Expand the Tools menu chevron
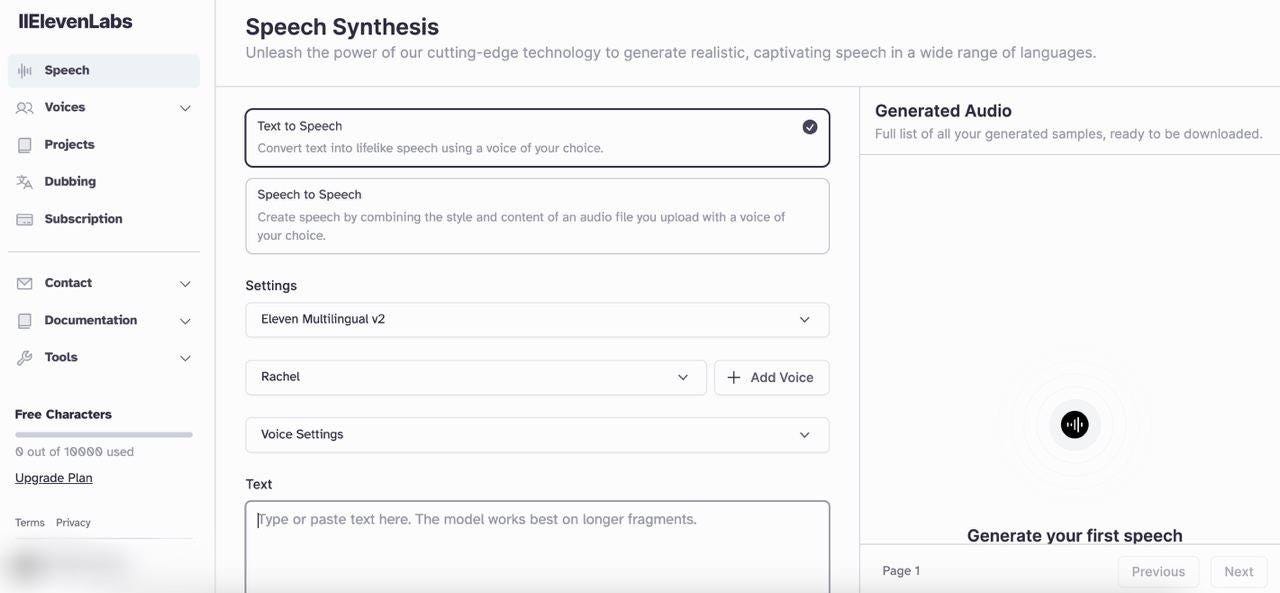This screenshot has height=593, width=1280. tap(185, 358)
